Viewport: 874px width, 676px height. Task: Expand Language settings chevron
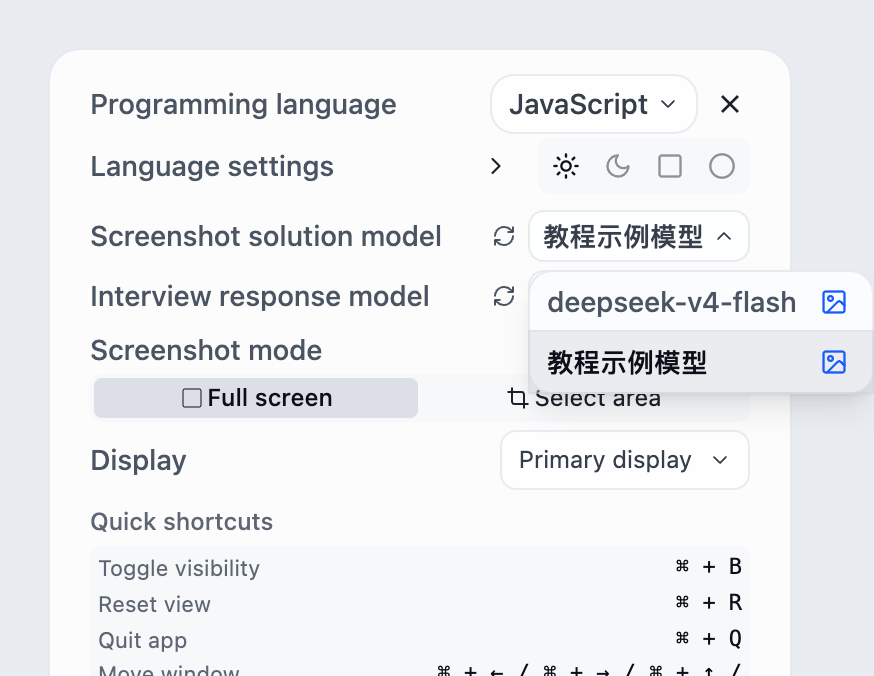pyautogui.click(x=496, y=166)
